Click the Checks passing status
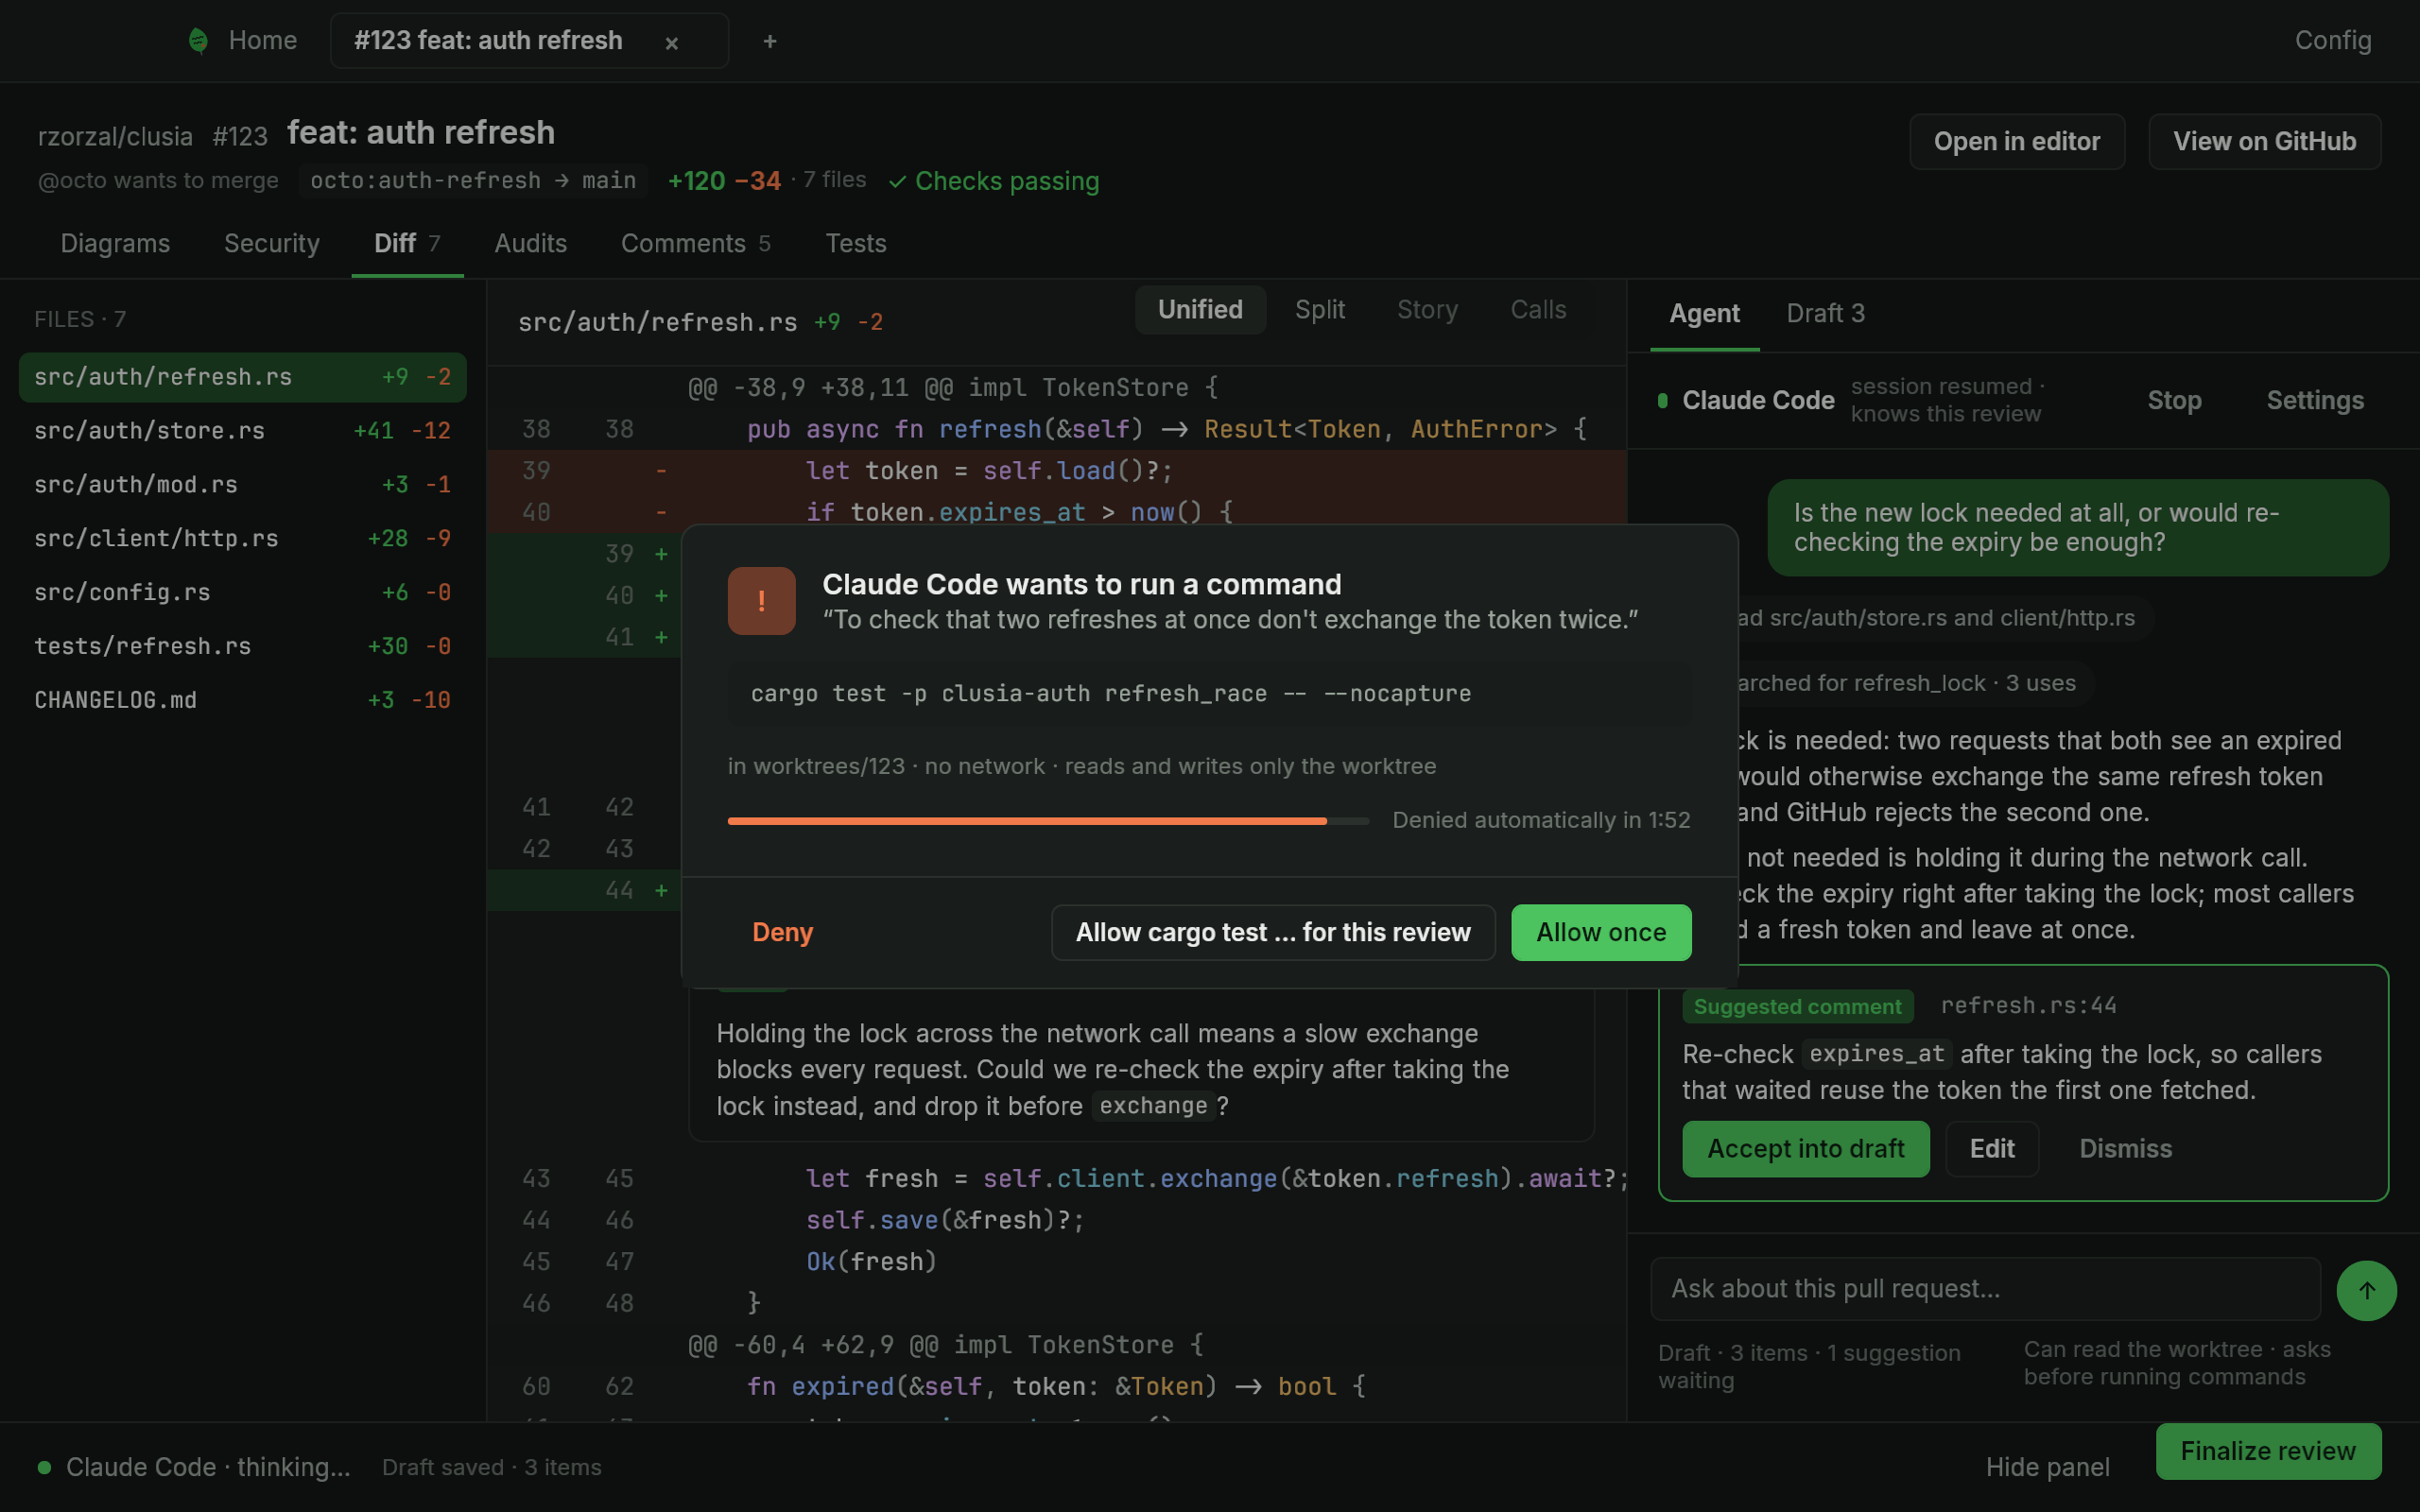Viewport: 2420px width, 1512px height. [994, 181]
